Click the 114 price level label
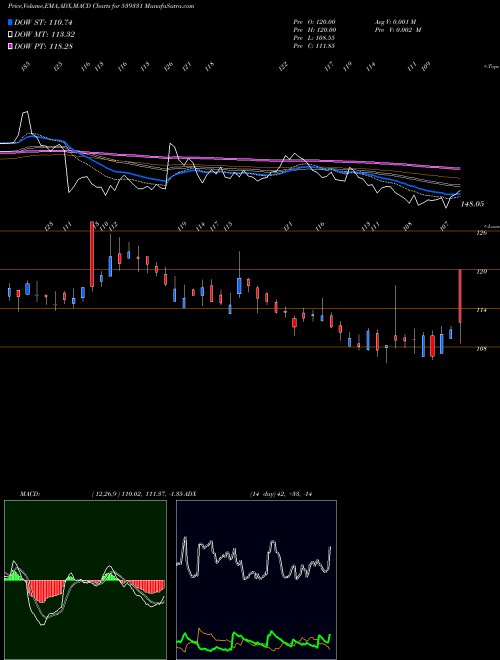Screen dimensions: 500x660 (x=481, y=310)
